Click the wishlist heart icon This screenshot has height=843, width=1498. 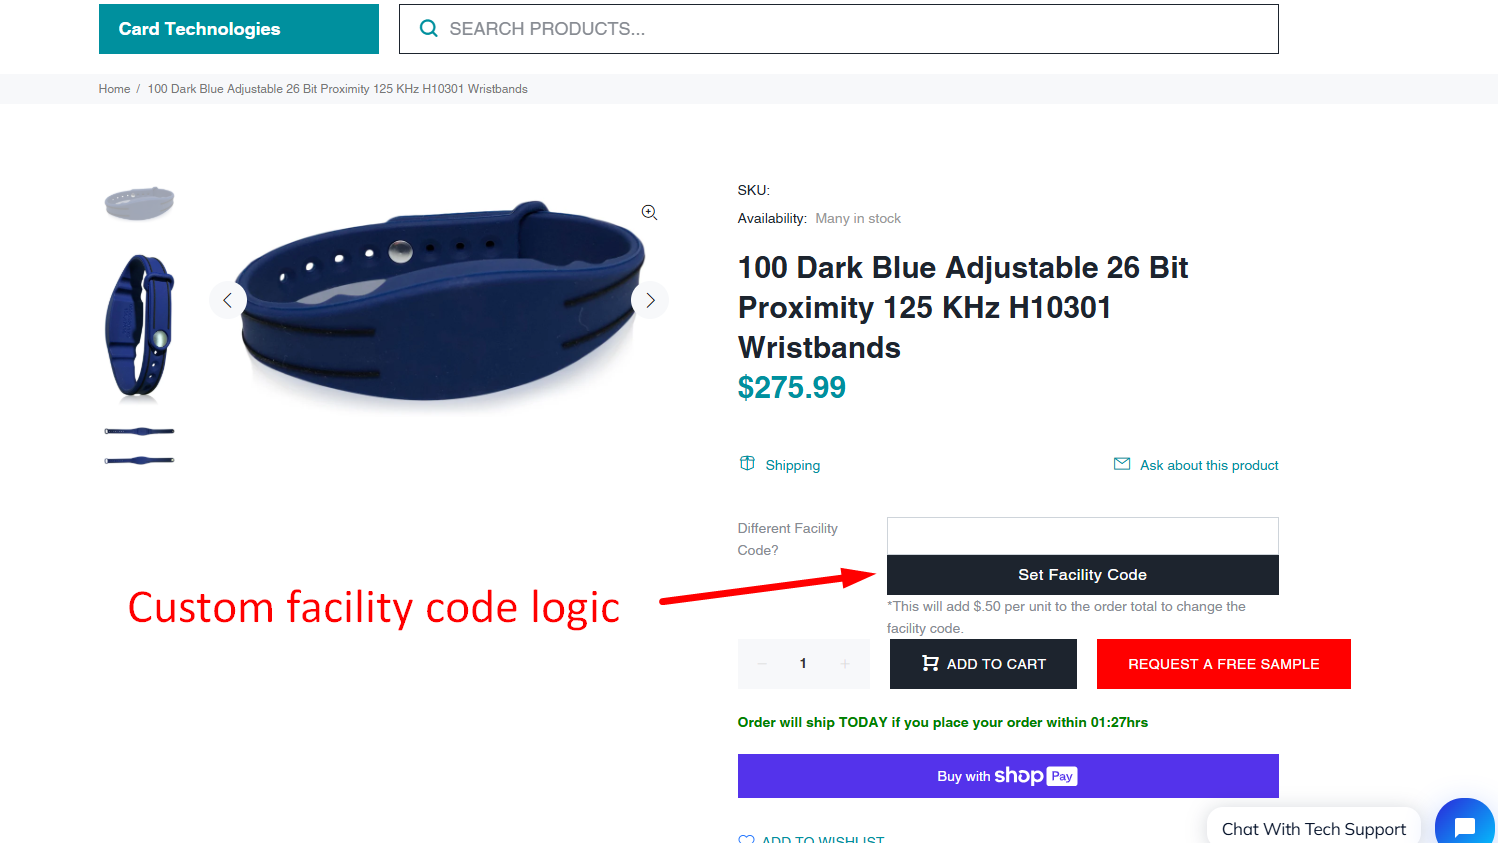pos(746,840)
